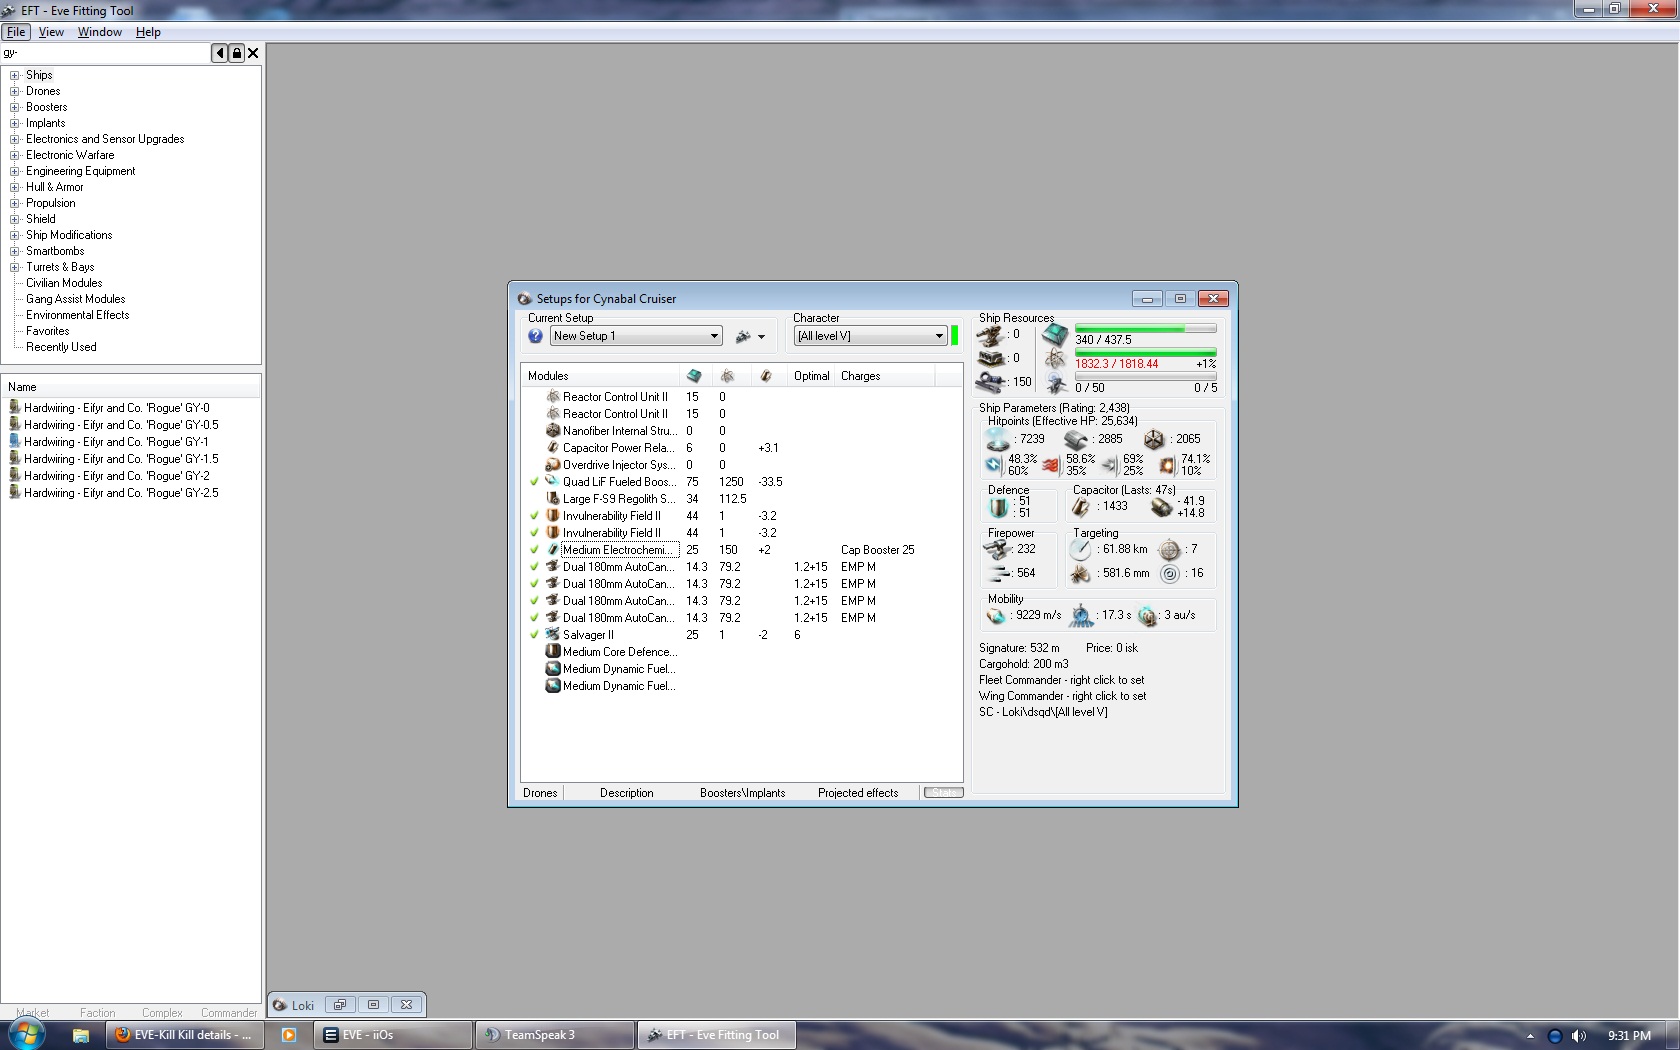The height and width of the screenshot is (1050, 1680).
Task: Click the explosive resistance icon
Action: (1167, 465)
